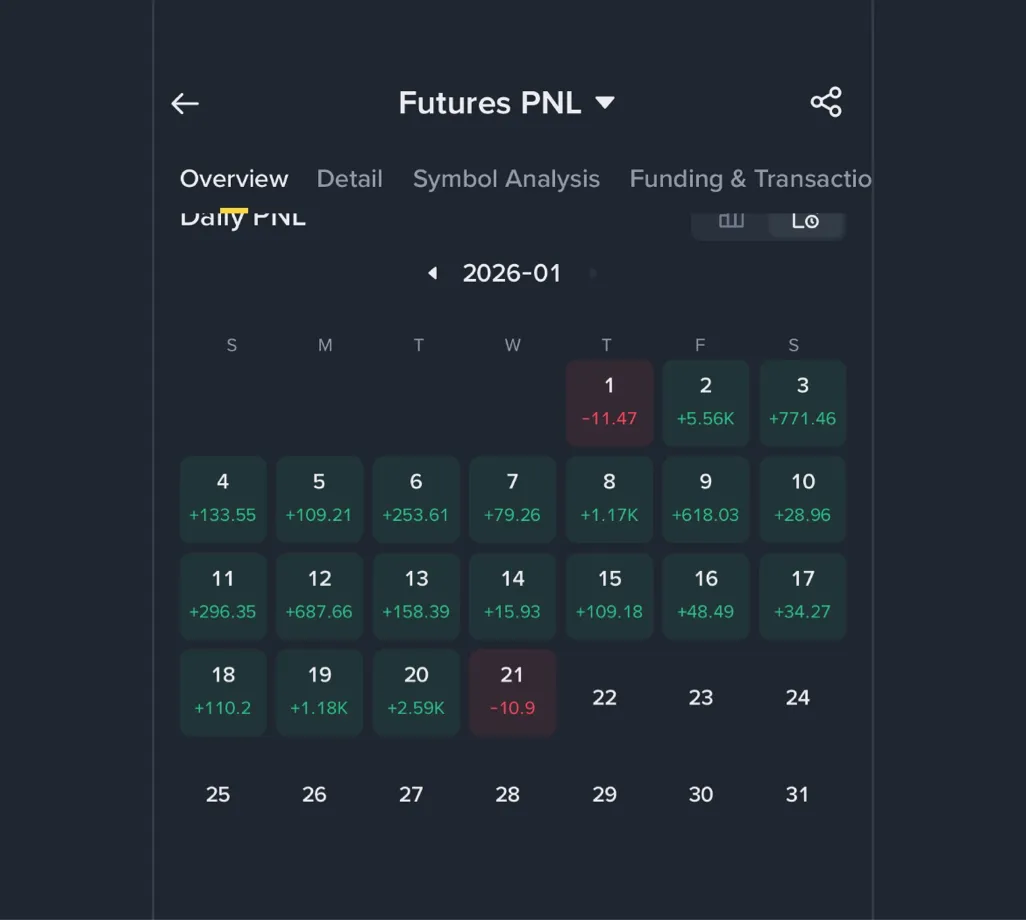Viewport: 1026px width, 920px height.
Task: Choose day 3 showing +771.46
Action: [x=802, y=402]
